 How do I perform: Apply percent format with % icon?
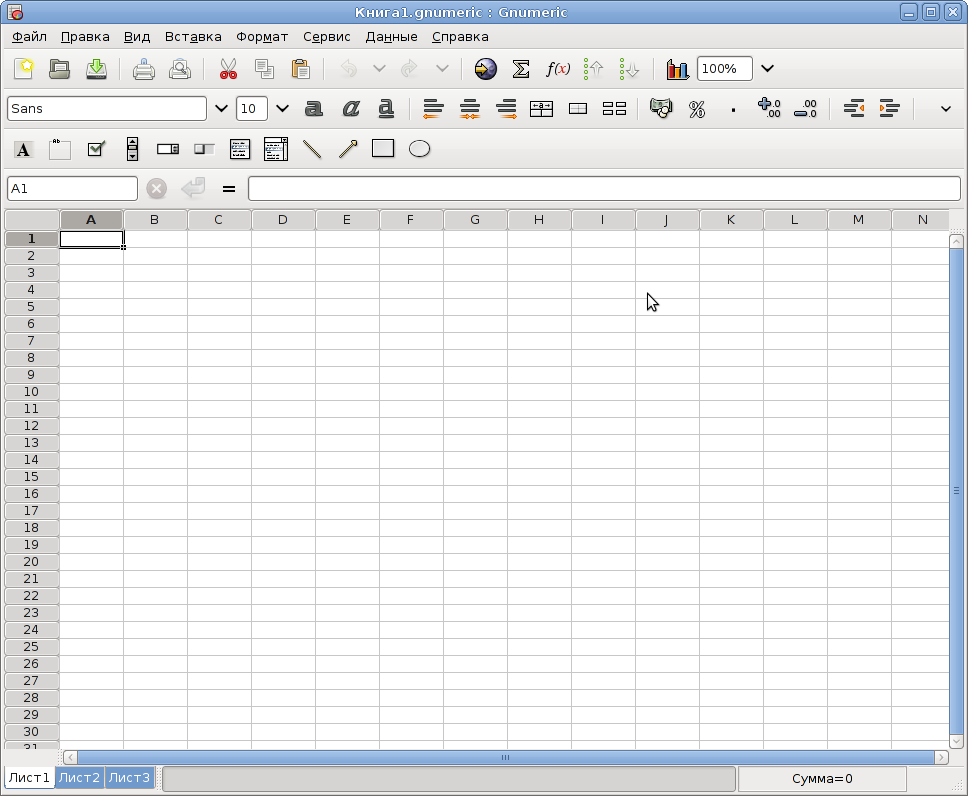[697, 109]
